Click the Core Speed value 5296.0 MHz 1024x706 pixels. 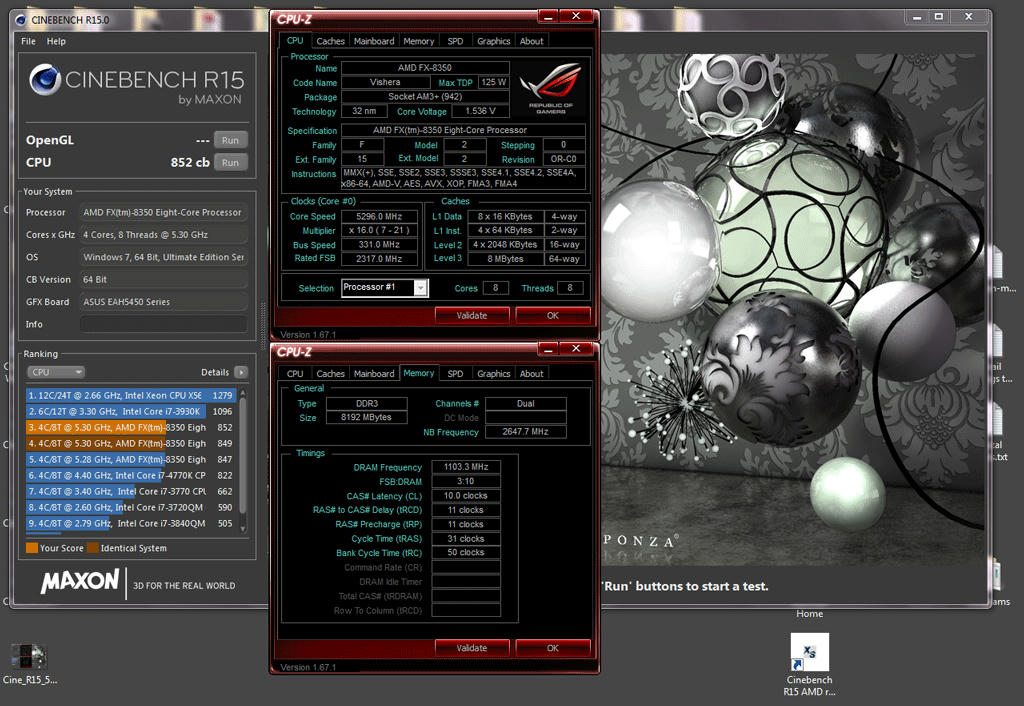[379, 216]
